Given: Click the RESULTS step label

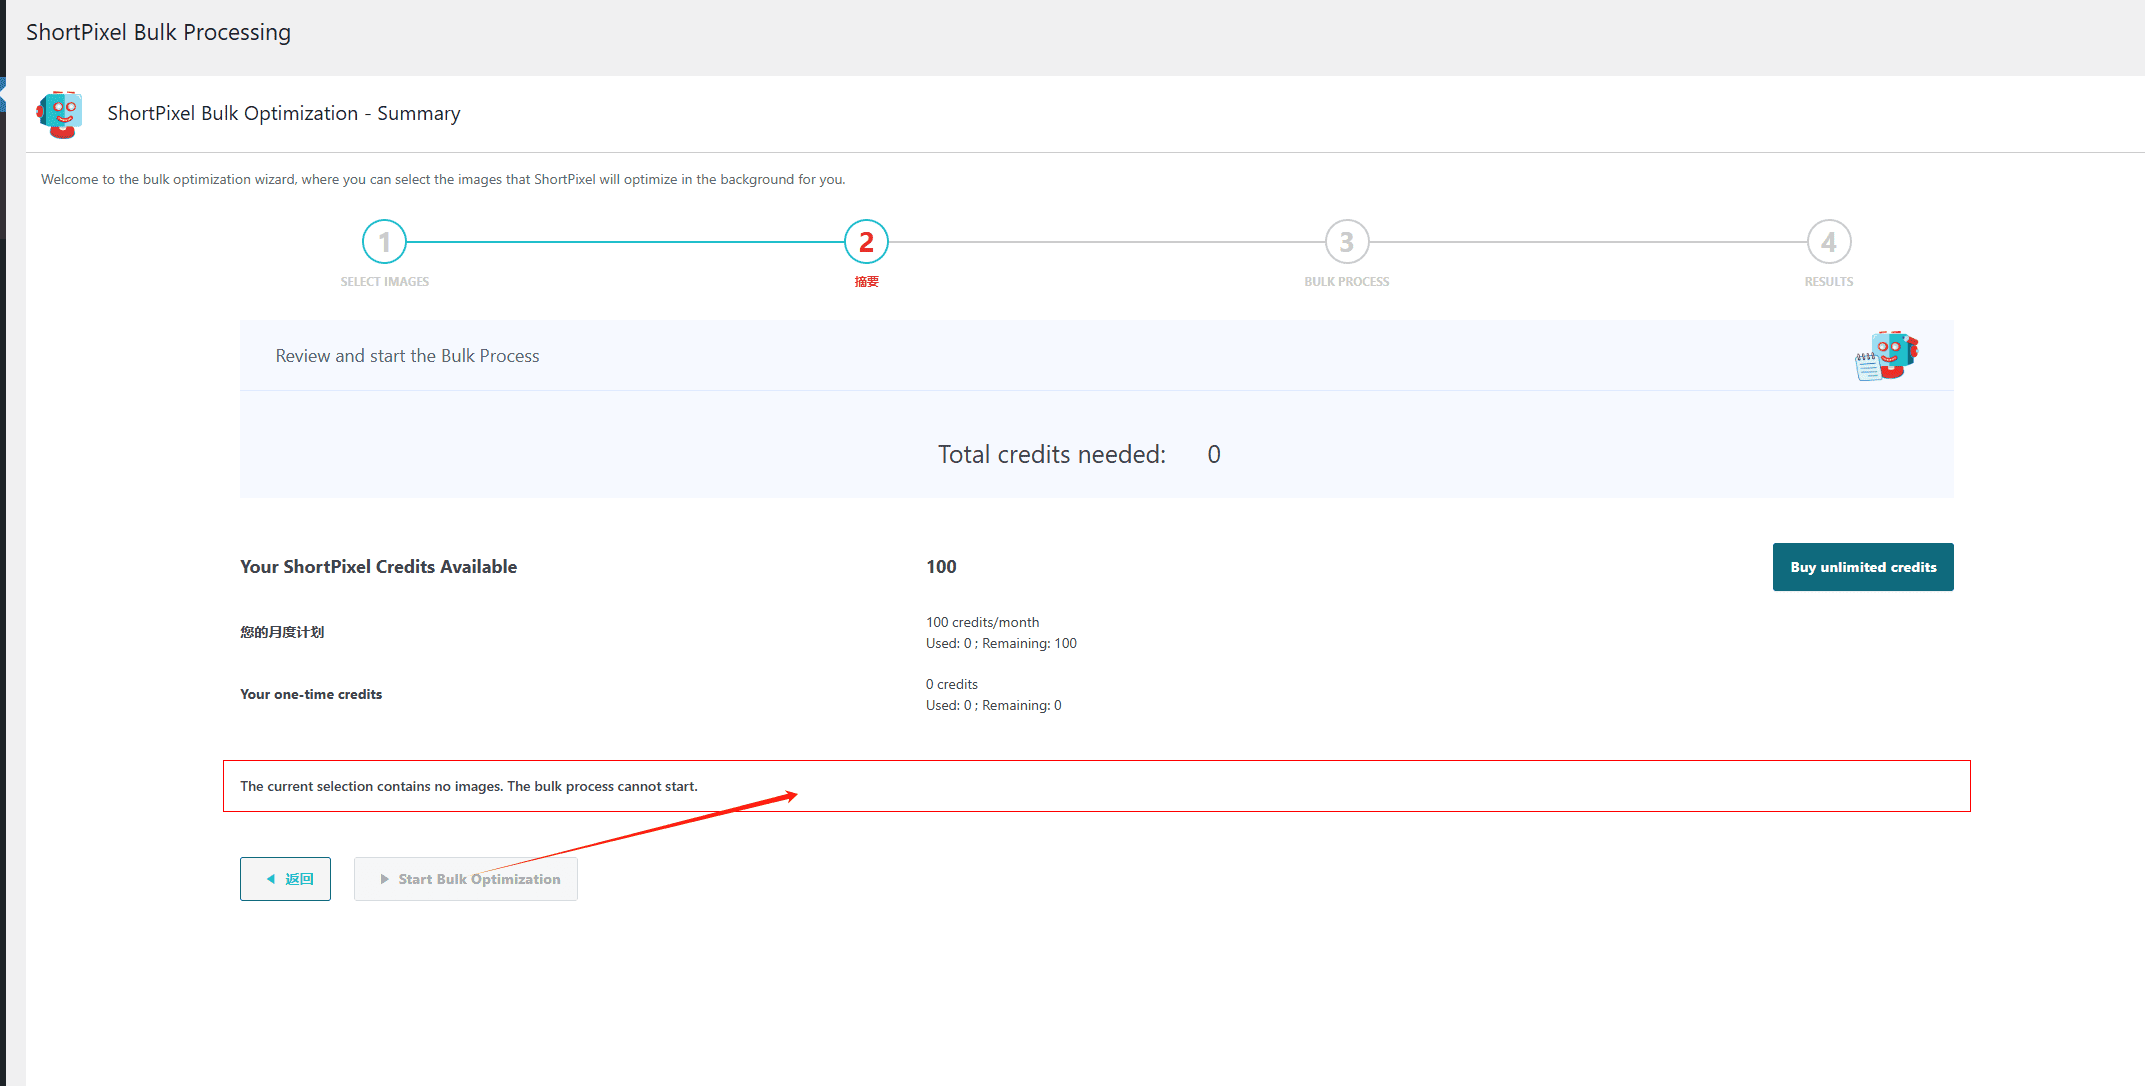Looking at the screenshot, I should tap(1829, 282).
